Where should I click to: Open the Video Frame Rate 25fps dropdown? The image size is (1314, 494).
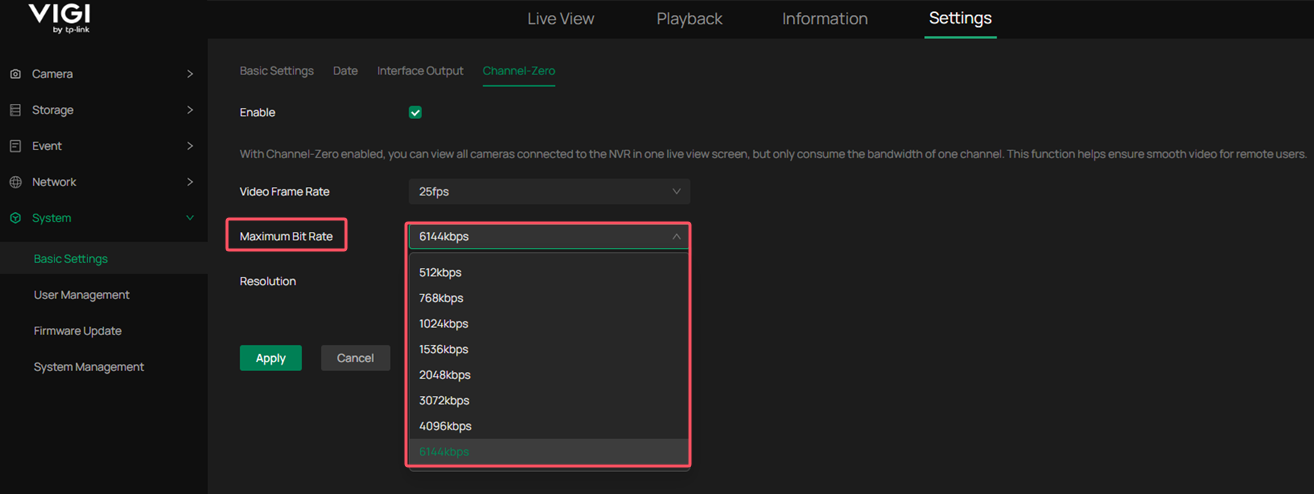(549, 191)
